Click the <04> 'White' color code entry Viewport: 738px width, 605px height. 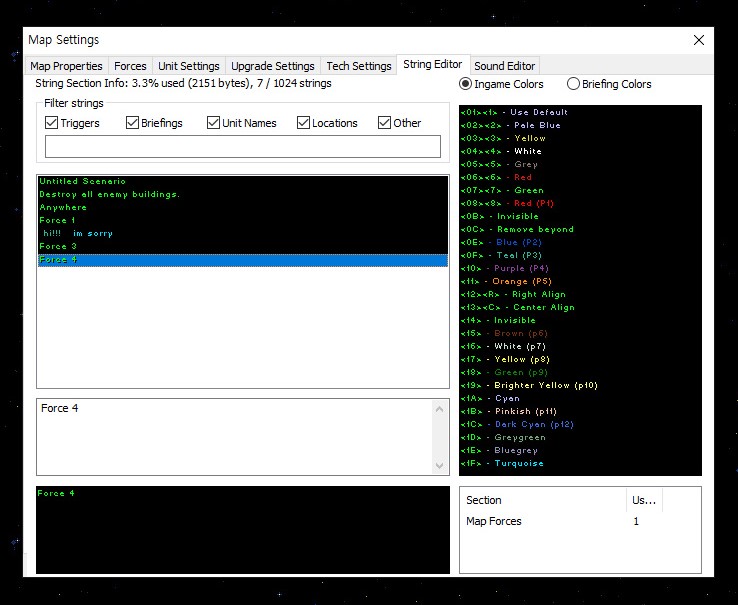(x=501, y=151)
